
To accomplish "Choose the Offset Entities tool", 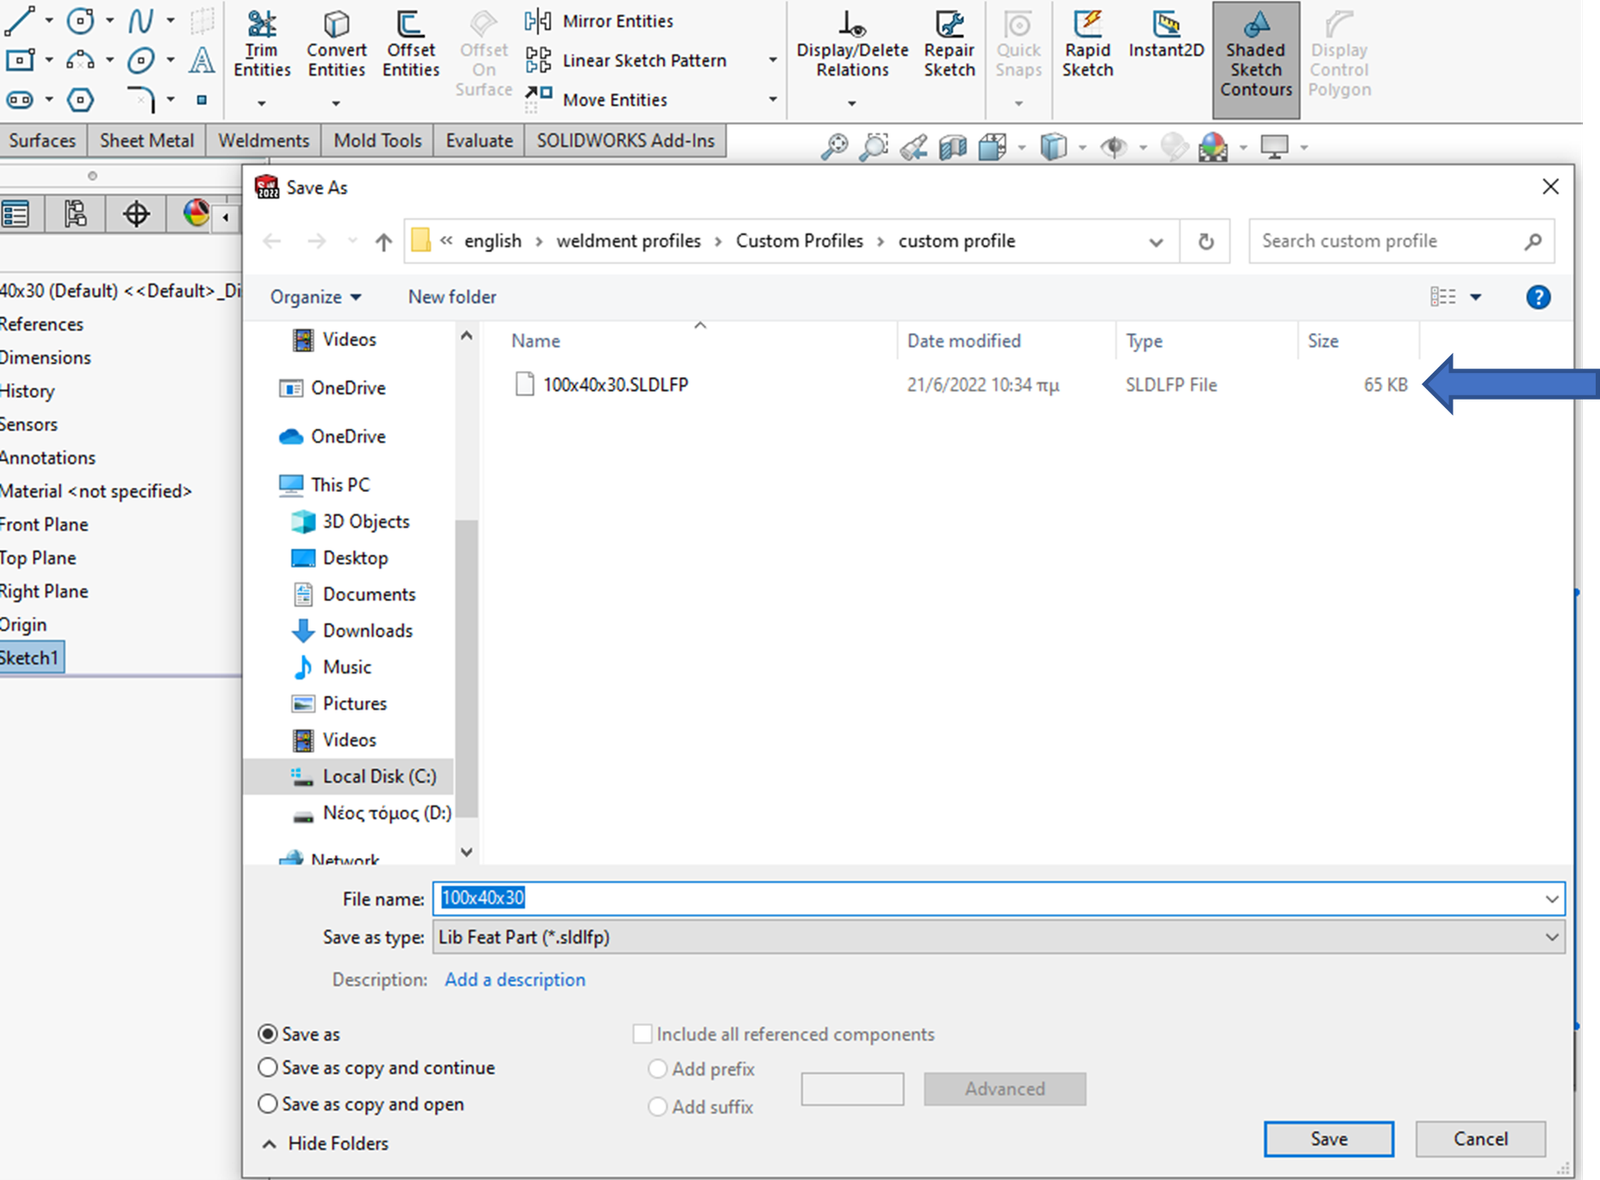I will coord(410,45).
